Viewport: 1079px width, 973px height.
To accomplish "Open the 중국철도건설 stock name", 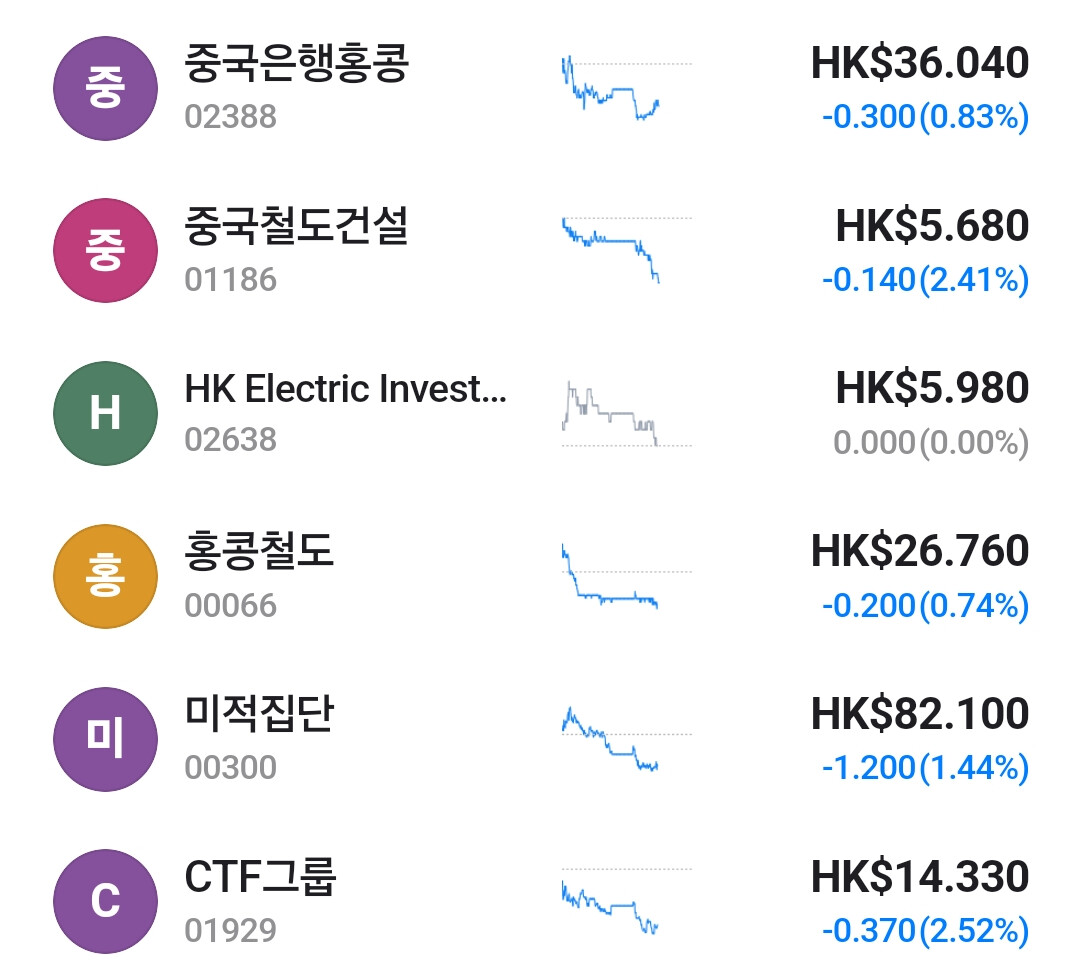I will tap(297, 228).
